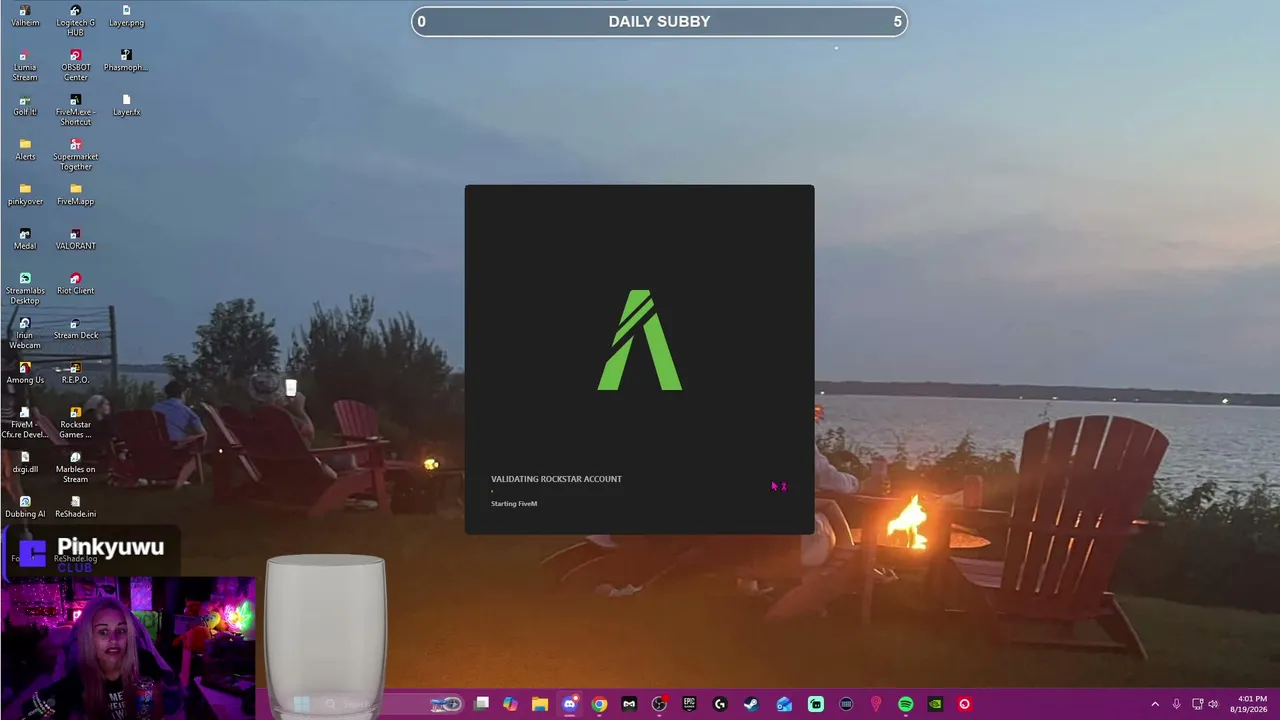Open Steam from the taskbar
The width and height of the screenshot is (1280, 720).
click(750, 704)
